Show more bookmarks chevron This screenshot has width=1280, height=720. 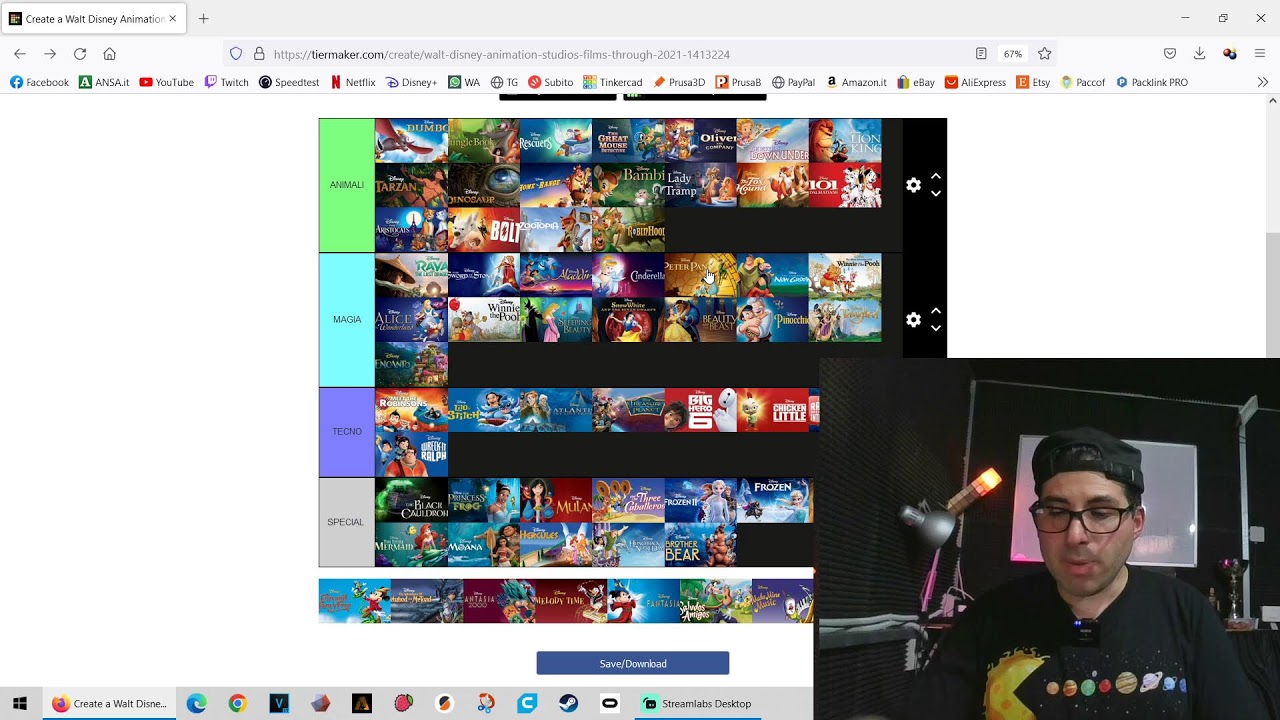pyautogui.click(x=1262, y=82)
